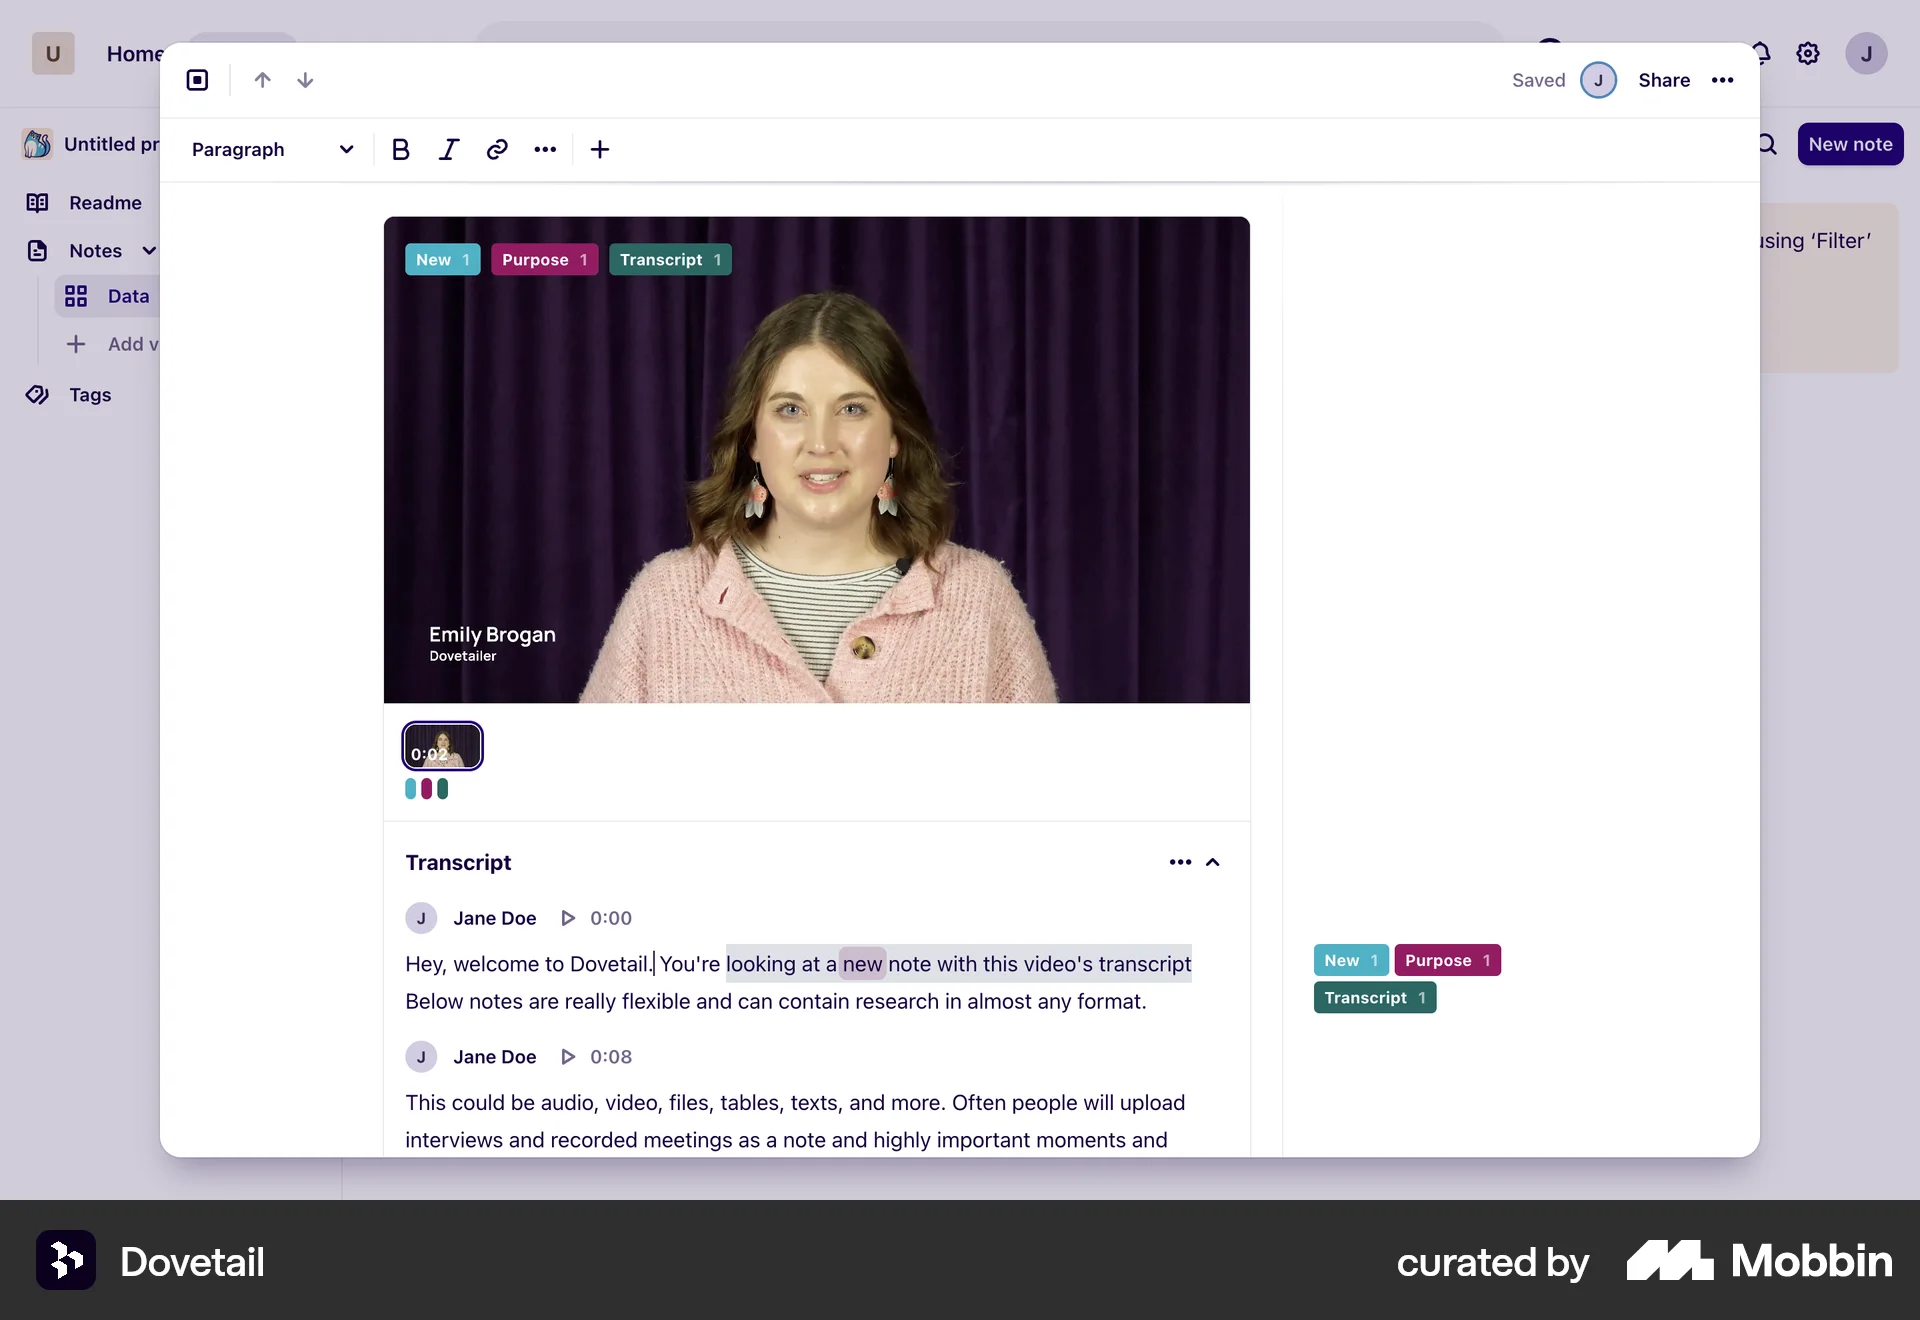Expand the Notes section in sidebar

148,250
